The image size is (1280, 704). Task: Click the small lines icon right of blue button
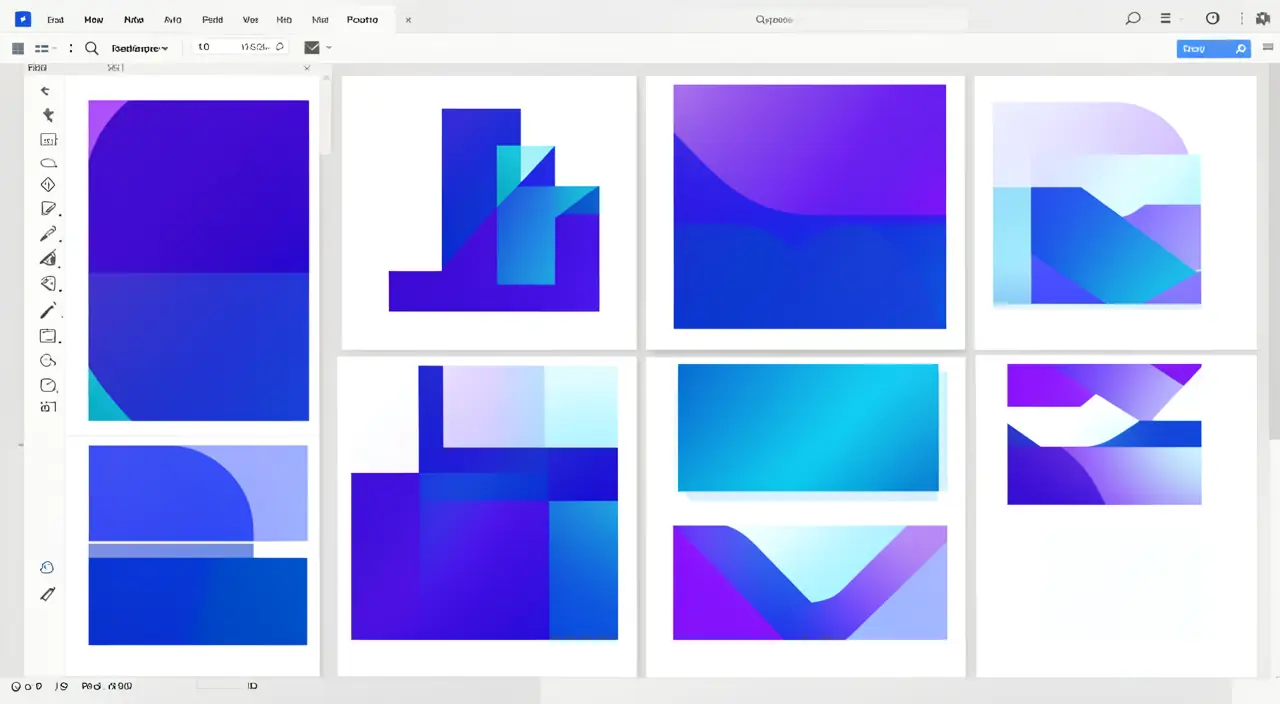click(x=1267, y=47)
